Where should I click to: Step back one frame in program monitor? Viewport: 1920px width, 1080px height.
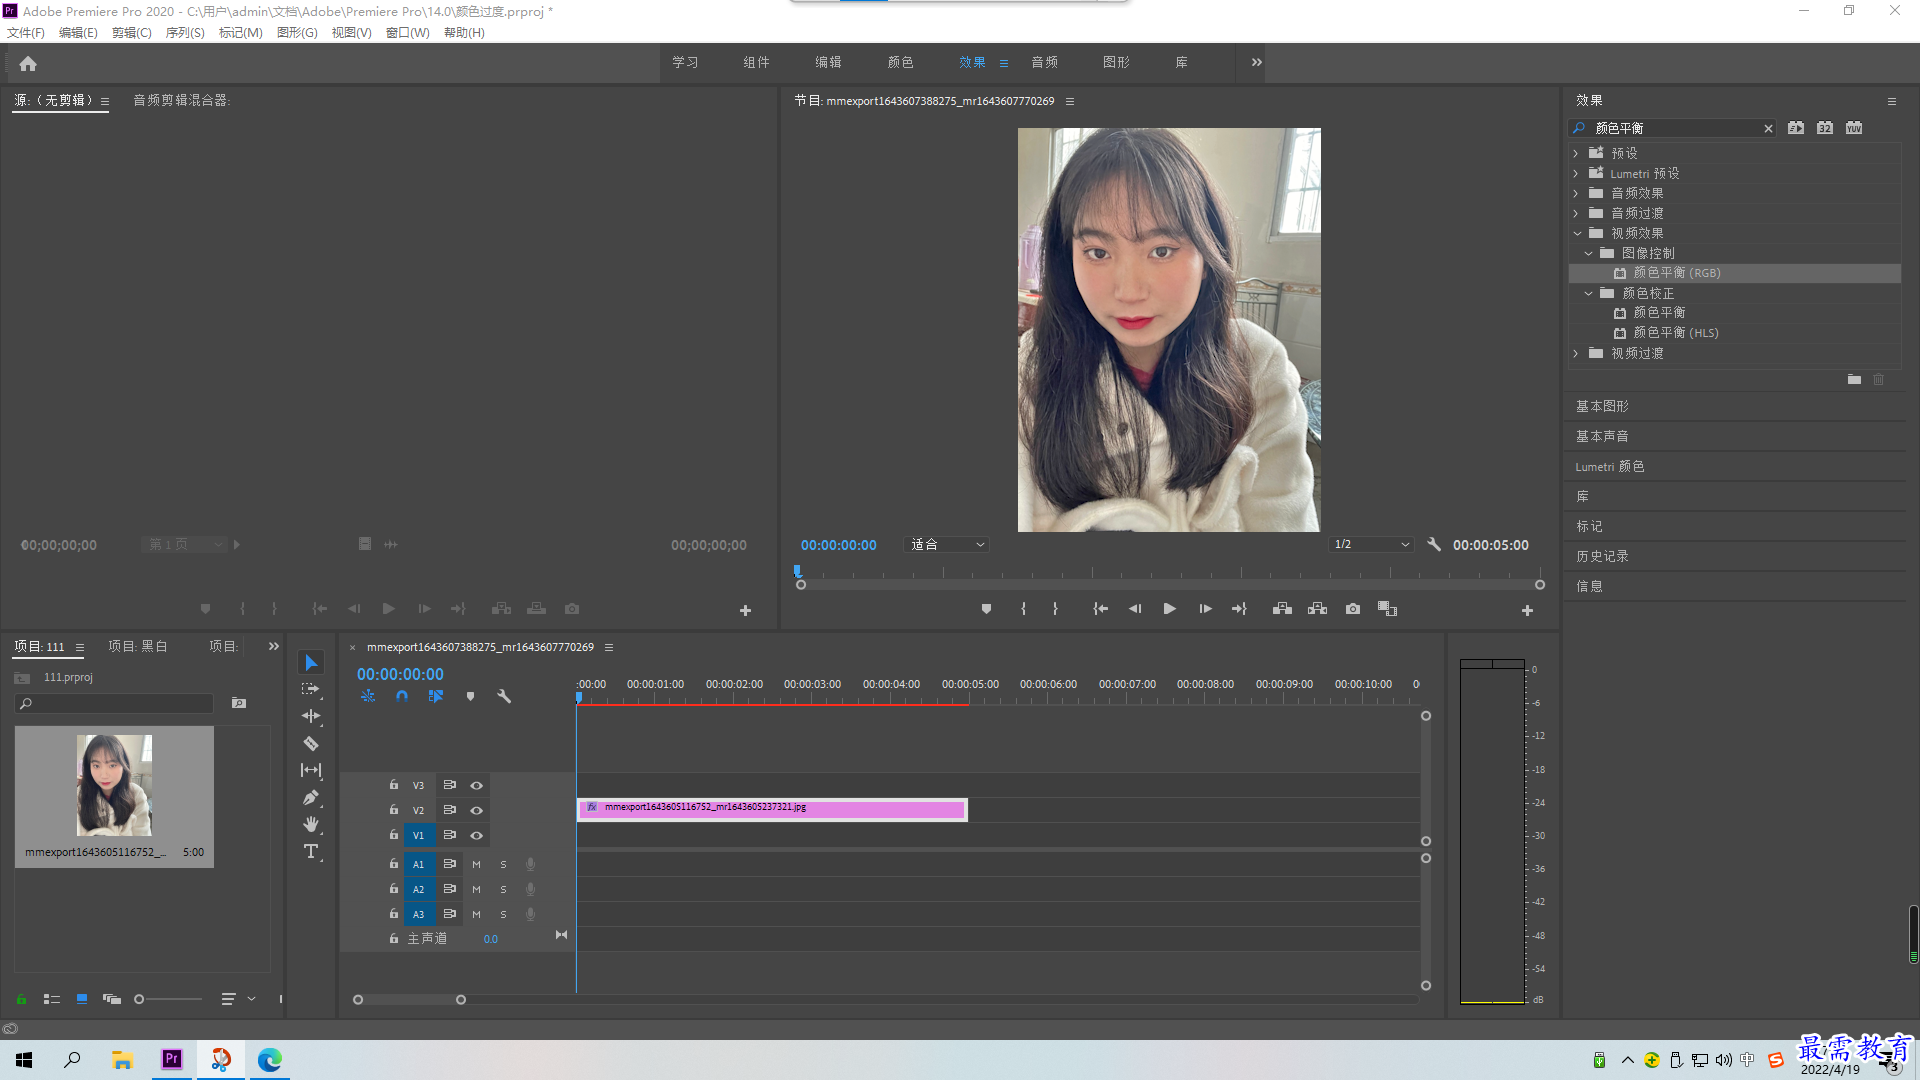point(1135,609)
